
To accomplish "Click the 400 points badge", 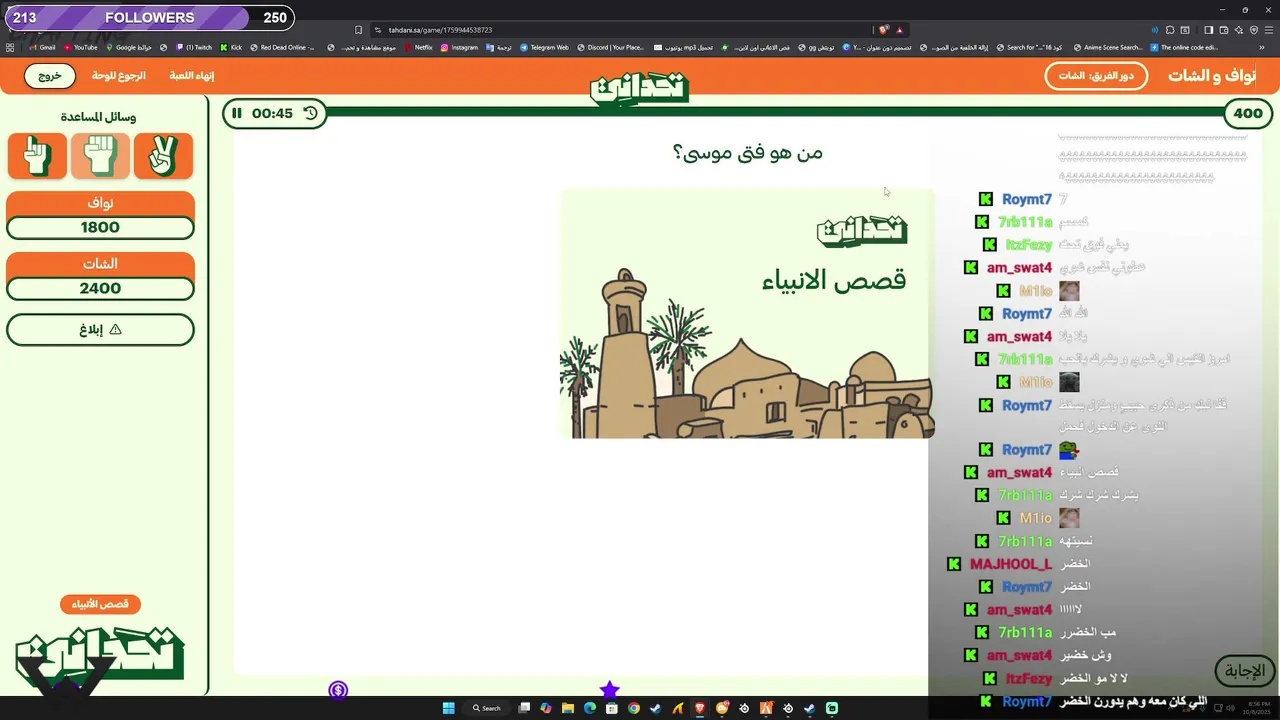I will (x=1248, y=113).
